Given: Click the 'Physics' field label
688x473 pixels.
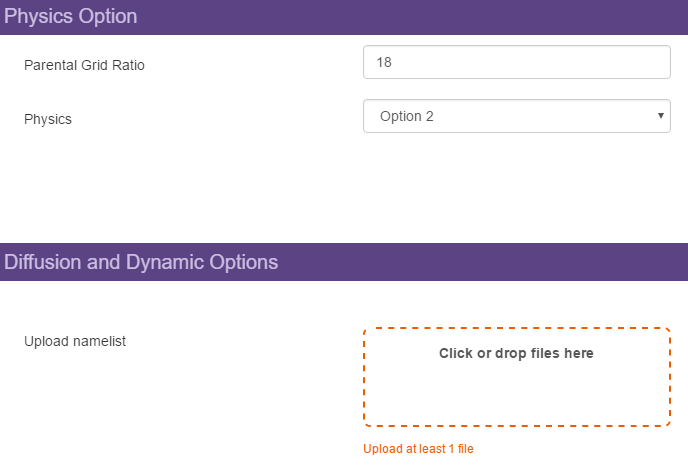Looking at the screenshot, I should (x=48, y=119).
